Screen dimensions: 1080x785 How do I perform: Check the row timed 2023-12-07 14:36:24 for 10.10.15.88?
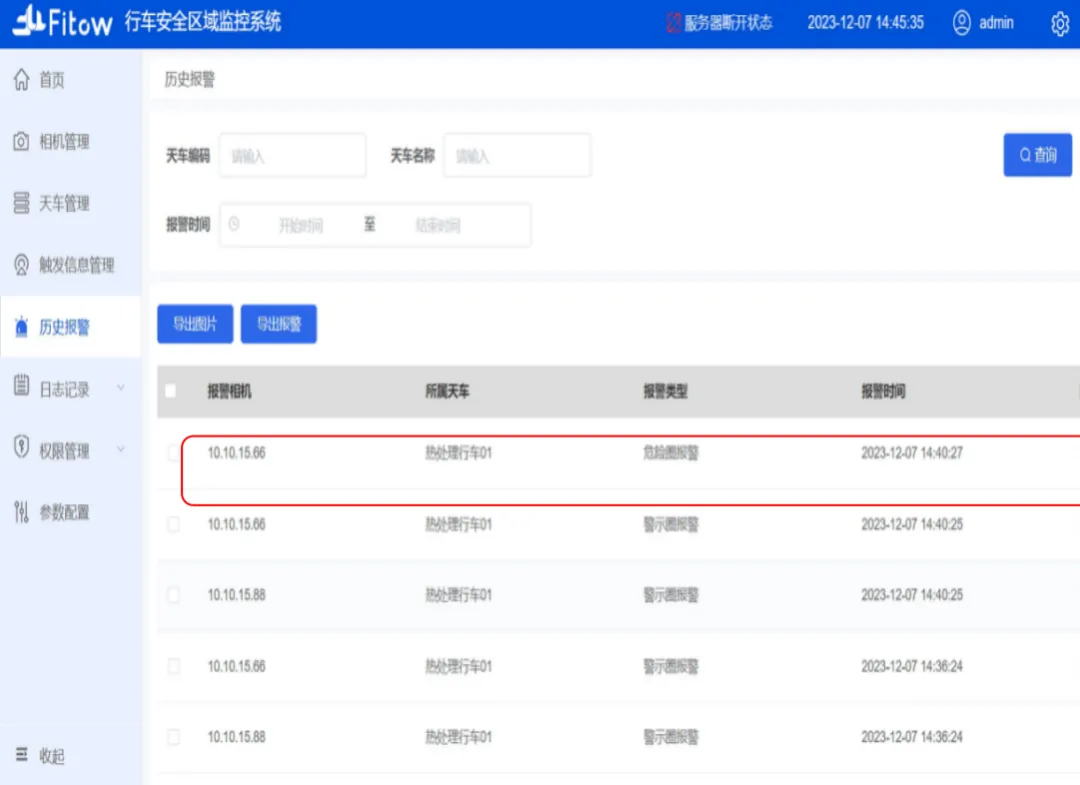(174, 737)
